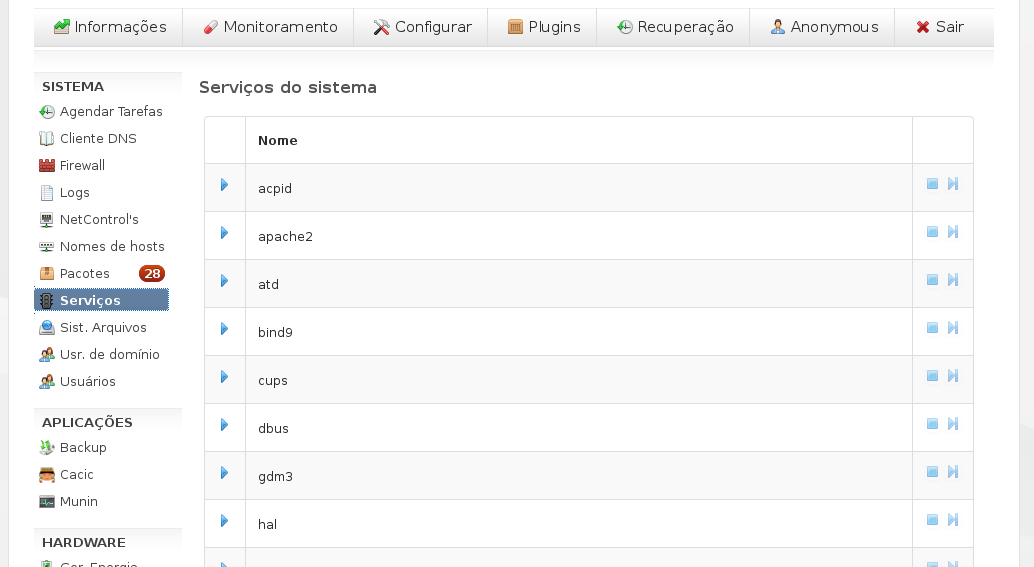Screen dimensions: 1034x567
Task: Open the Backup application
Action: tap(73, 448)
